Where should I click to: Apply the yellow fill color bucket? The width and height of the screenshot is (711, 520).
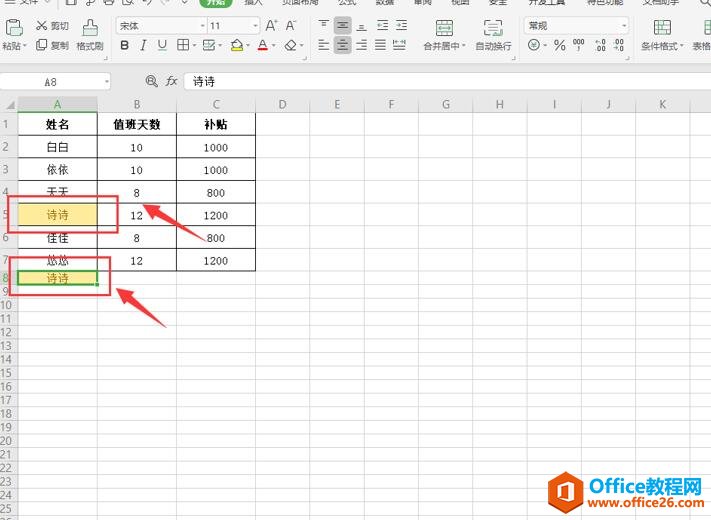(237, 45)
